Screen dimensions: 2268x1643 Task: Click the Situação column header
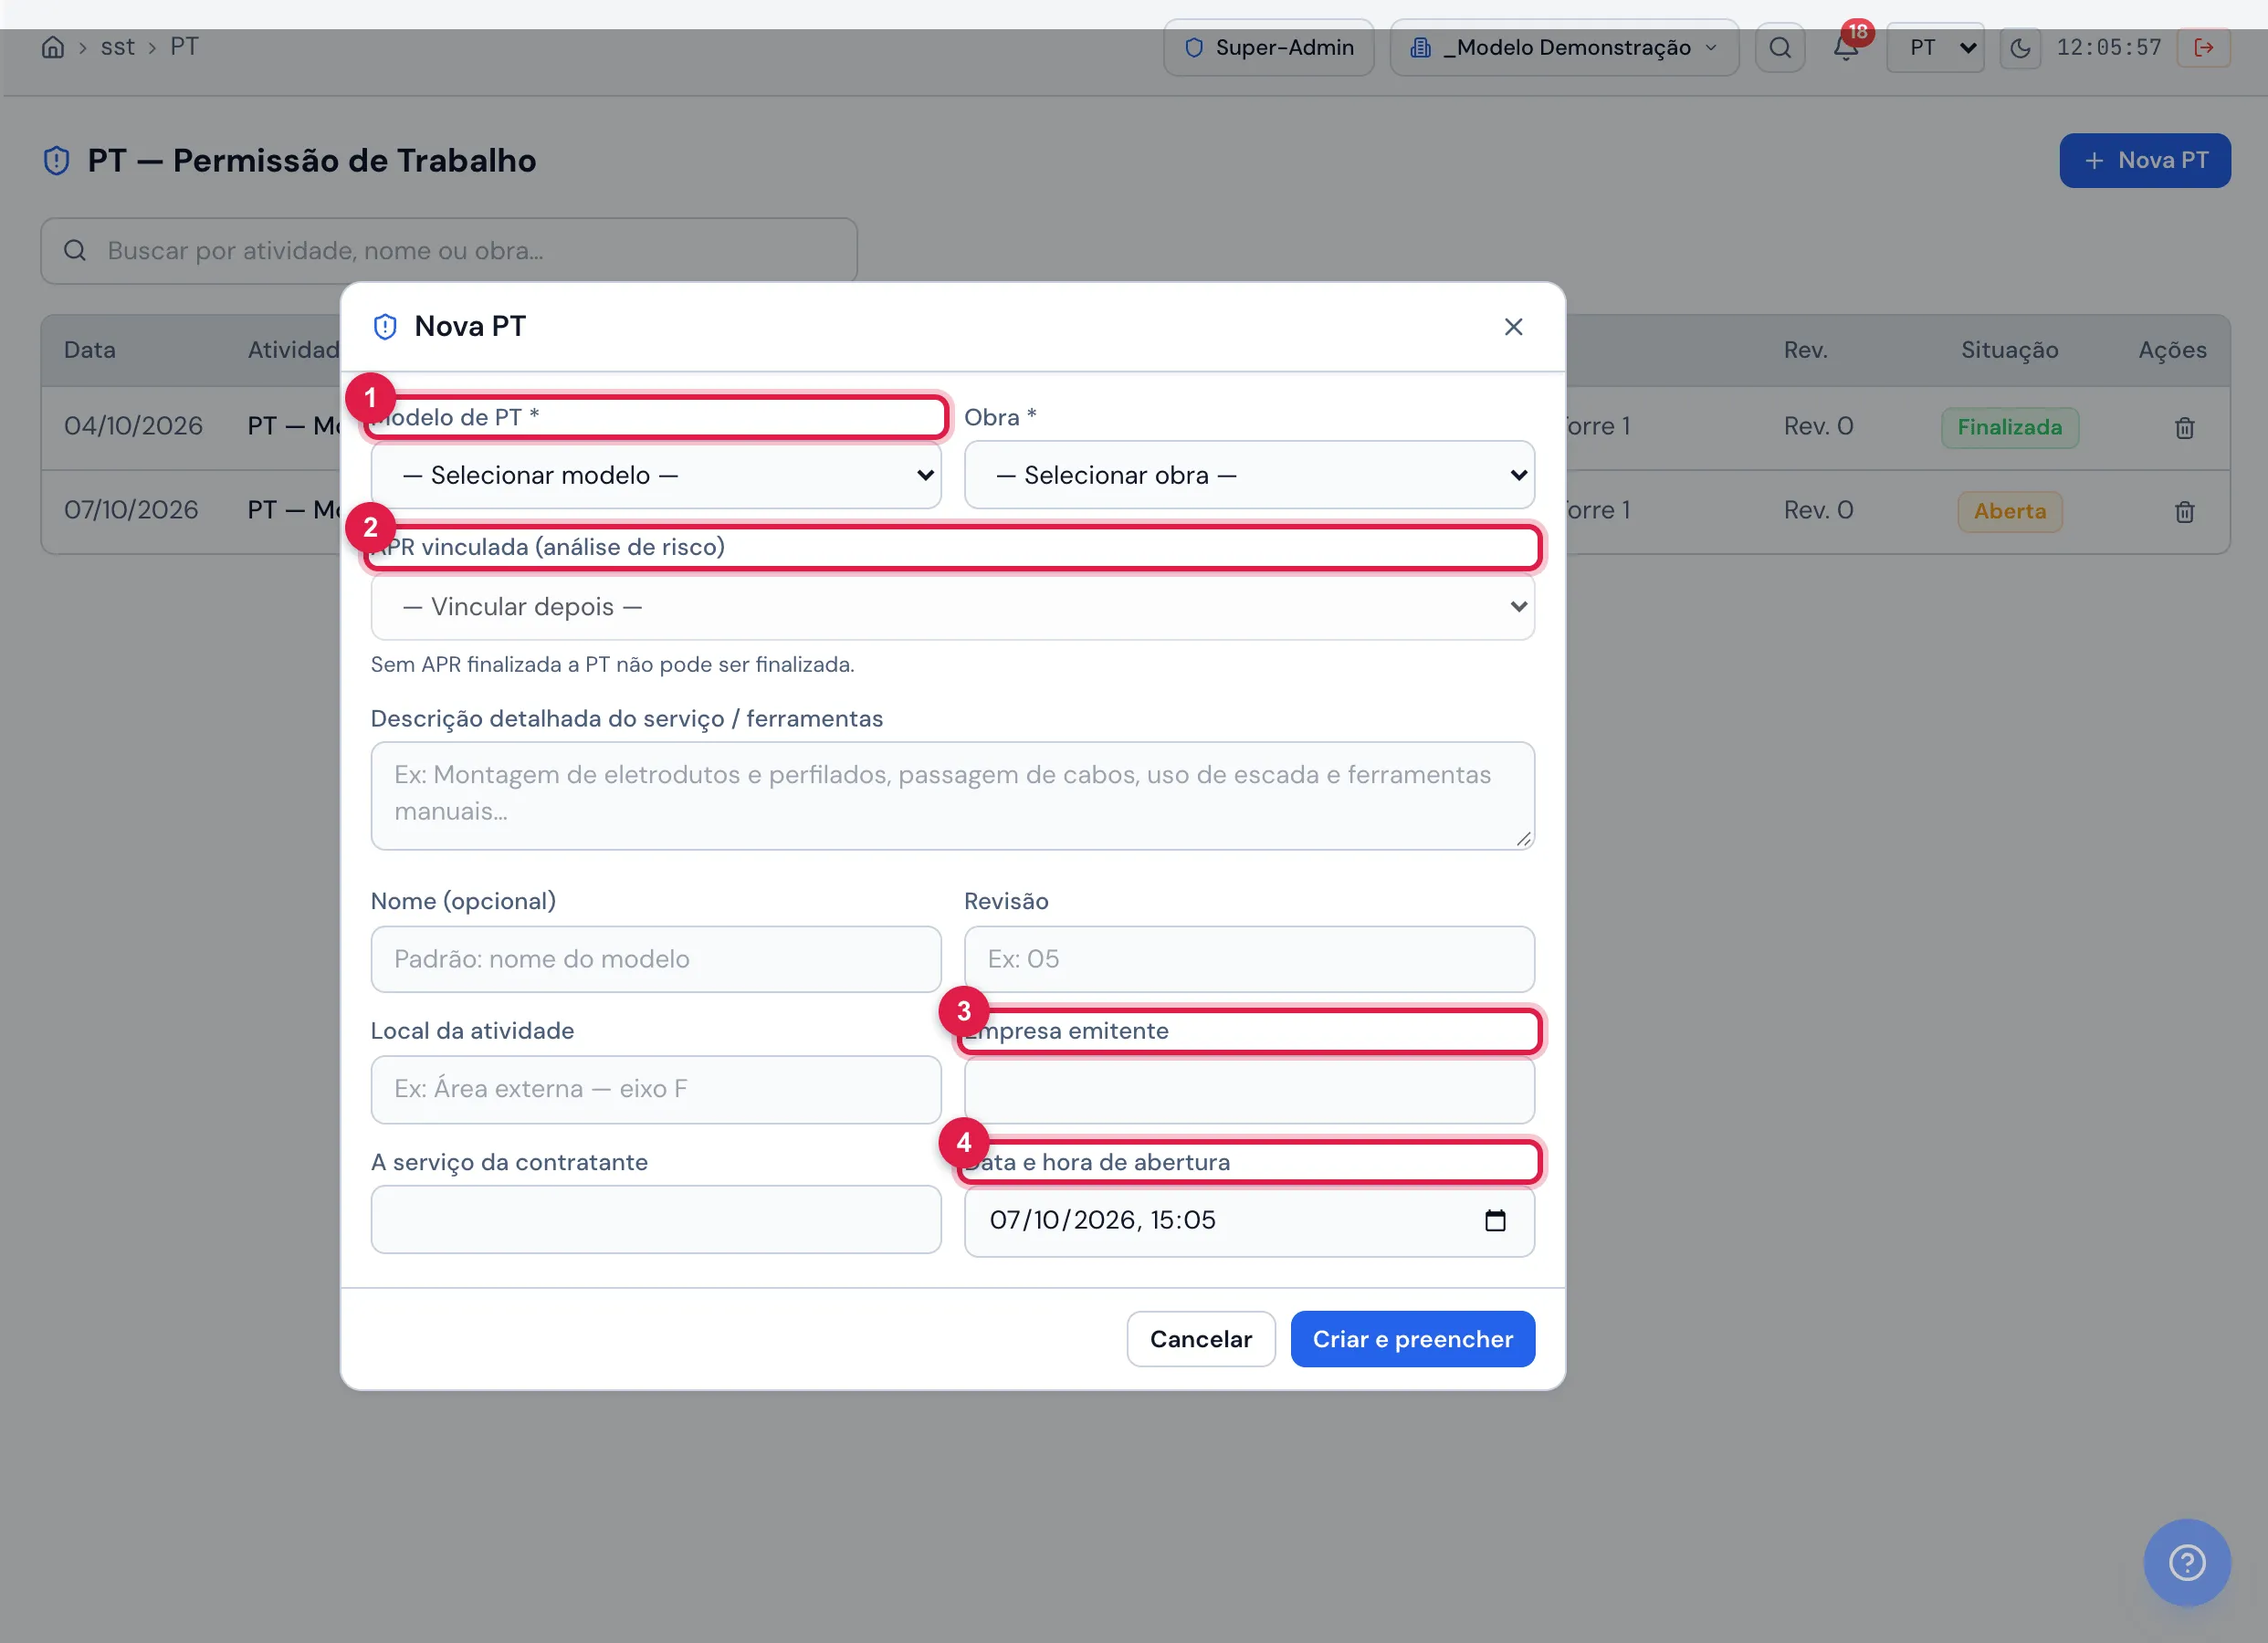pyautogui.click(x=2009, y=350)
